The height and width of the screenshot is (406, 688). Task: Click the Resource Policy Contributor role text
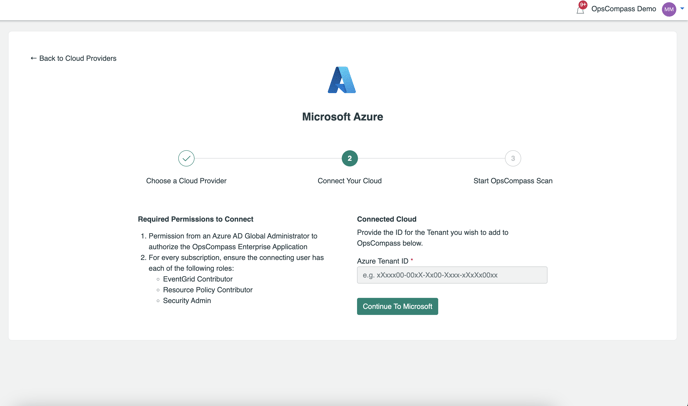click(x=208, y=290)
